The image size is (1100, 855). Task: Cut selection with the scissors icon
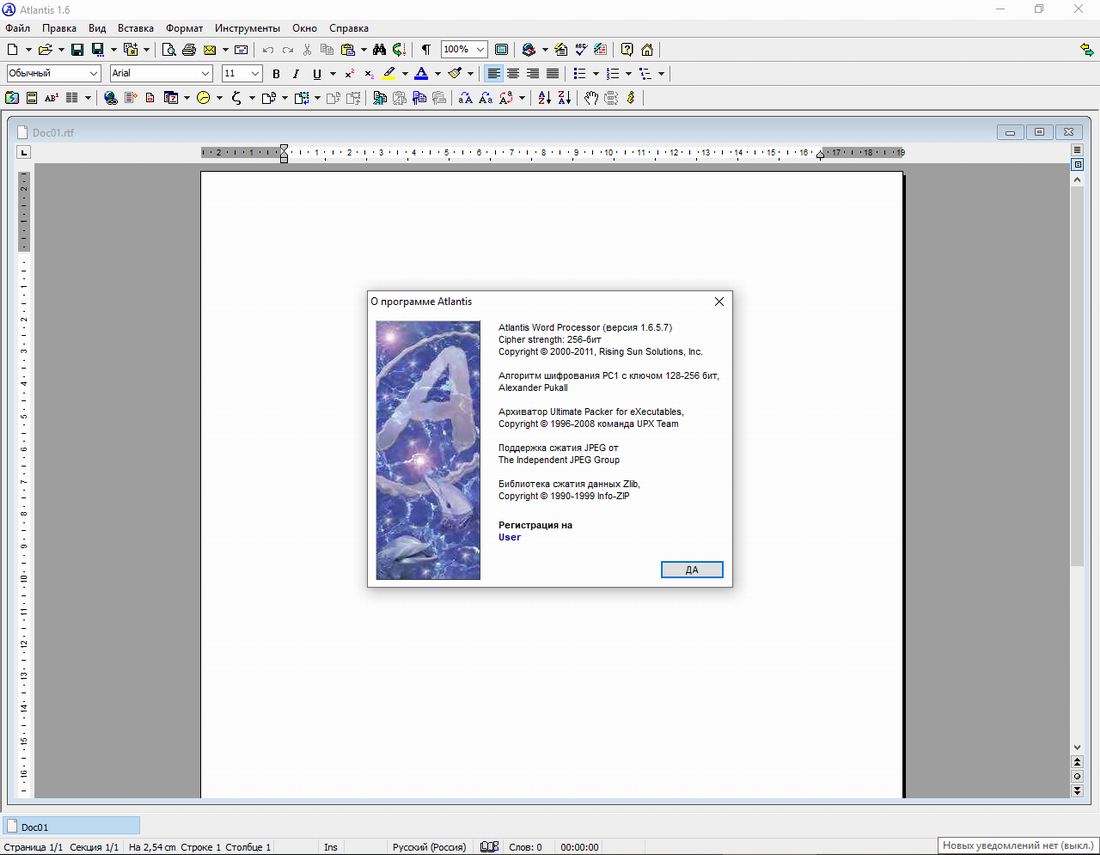pyautogui.click(x=307, y=50)
